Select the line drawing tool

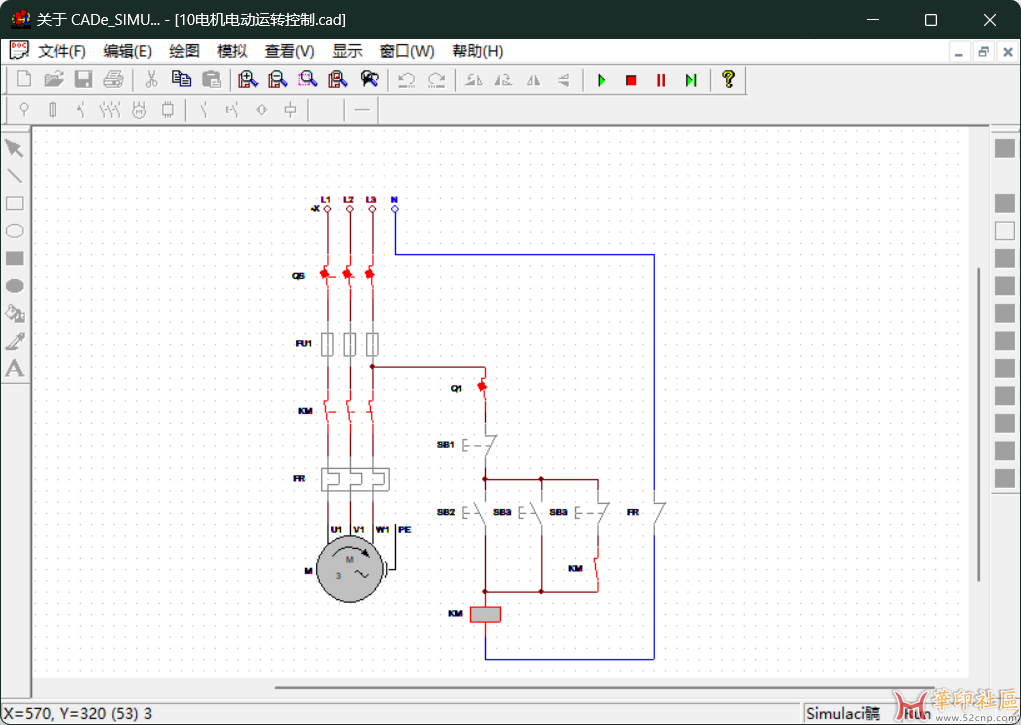coord(14,176)
